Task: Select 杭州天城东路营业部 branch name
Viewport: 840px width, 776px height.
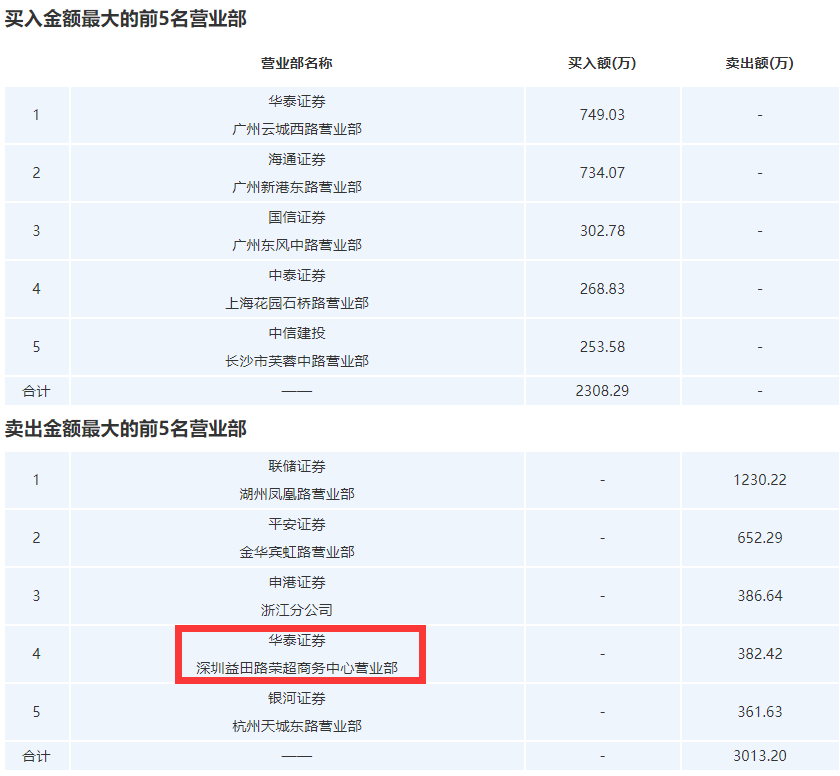Action: tap(297, 726)
